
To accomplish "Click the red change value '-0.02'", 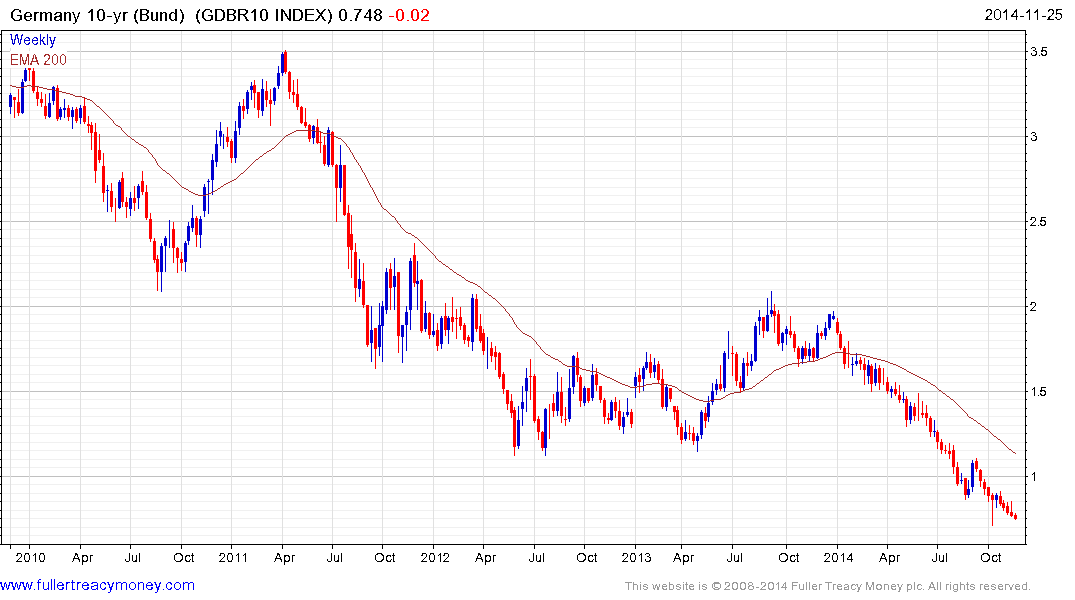I will 409,15.
